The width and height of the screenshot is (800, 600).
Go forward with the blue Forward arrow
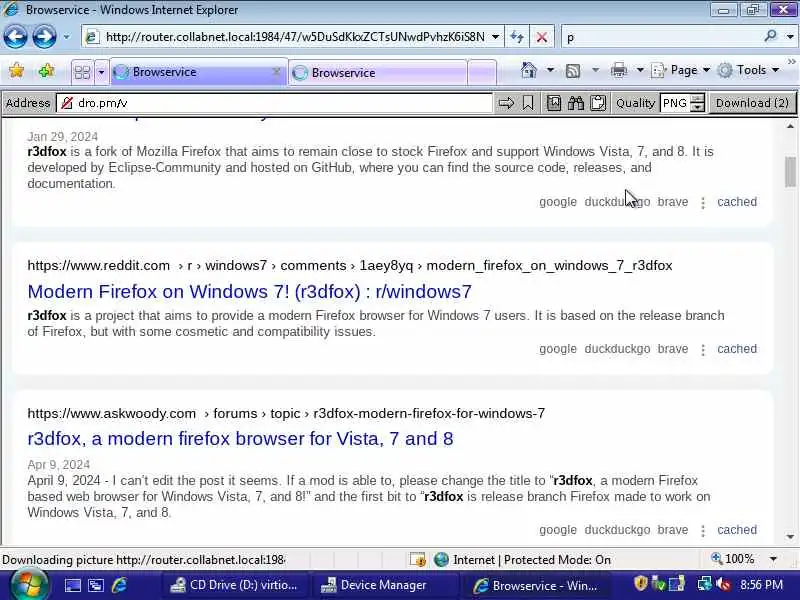pos(45,37)
